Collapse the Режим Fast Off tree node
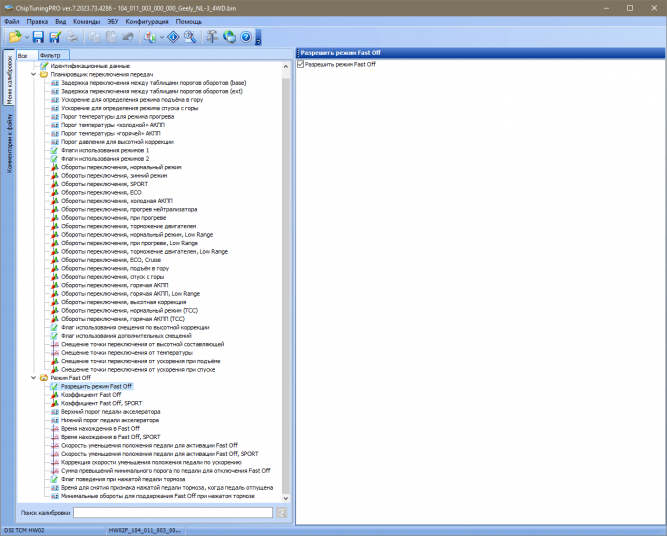Image resolution: width=667 pixels, height=536 pixels. (x=34, y=378)
